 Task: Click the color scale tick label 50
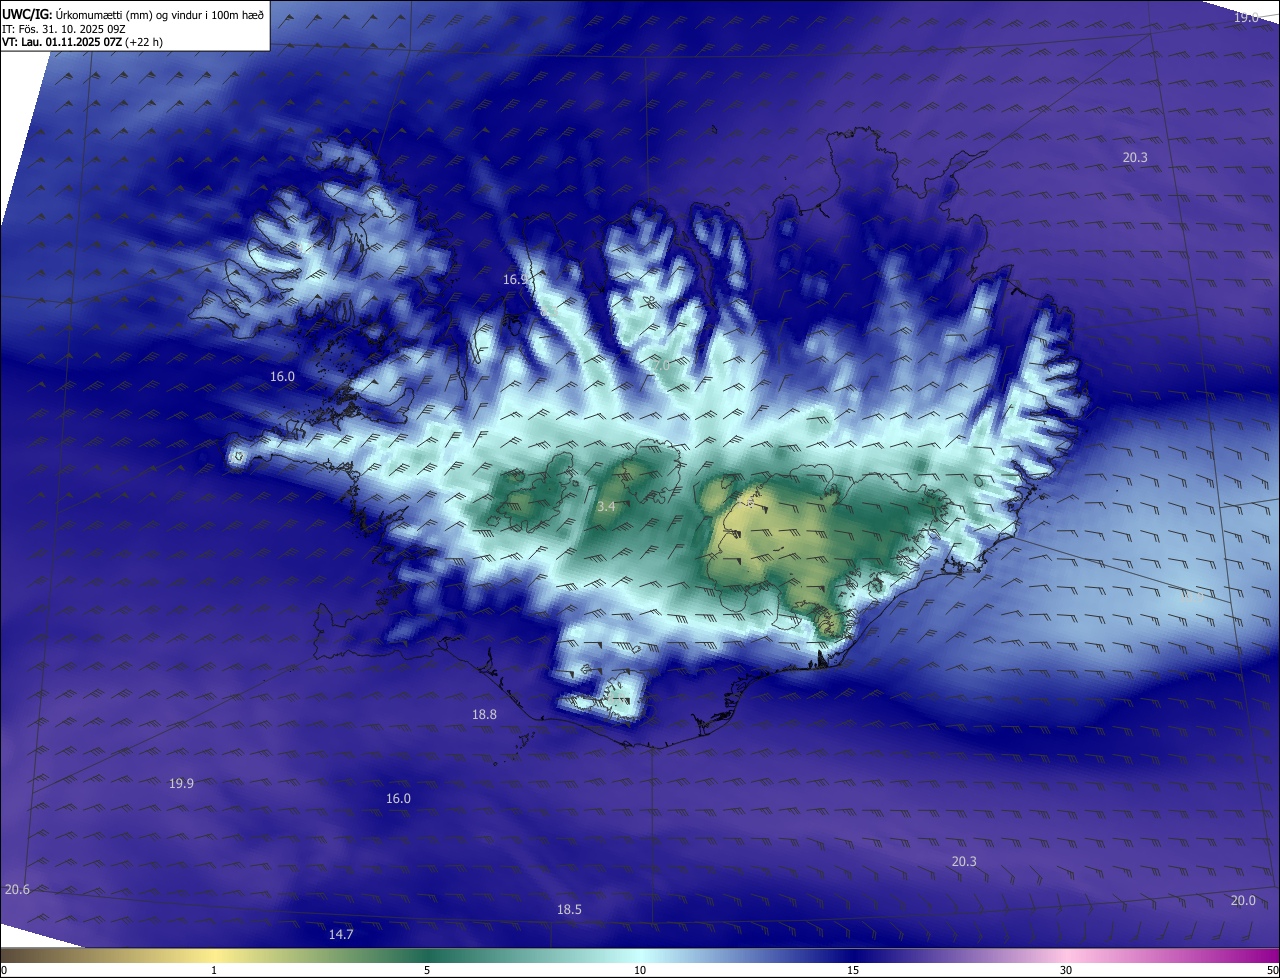click(x=1272, y=970)
